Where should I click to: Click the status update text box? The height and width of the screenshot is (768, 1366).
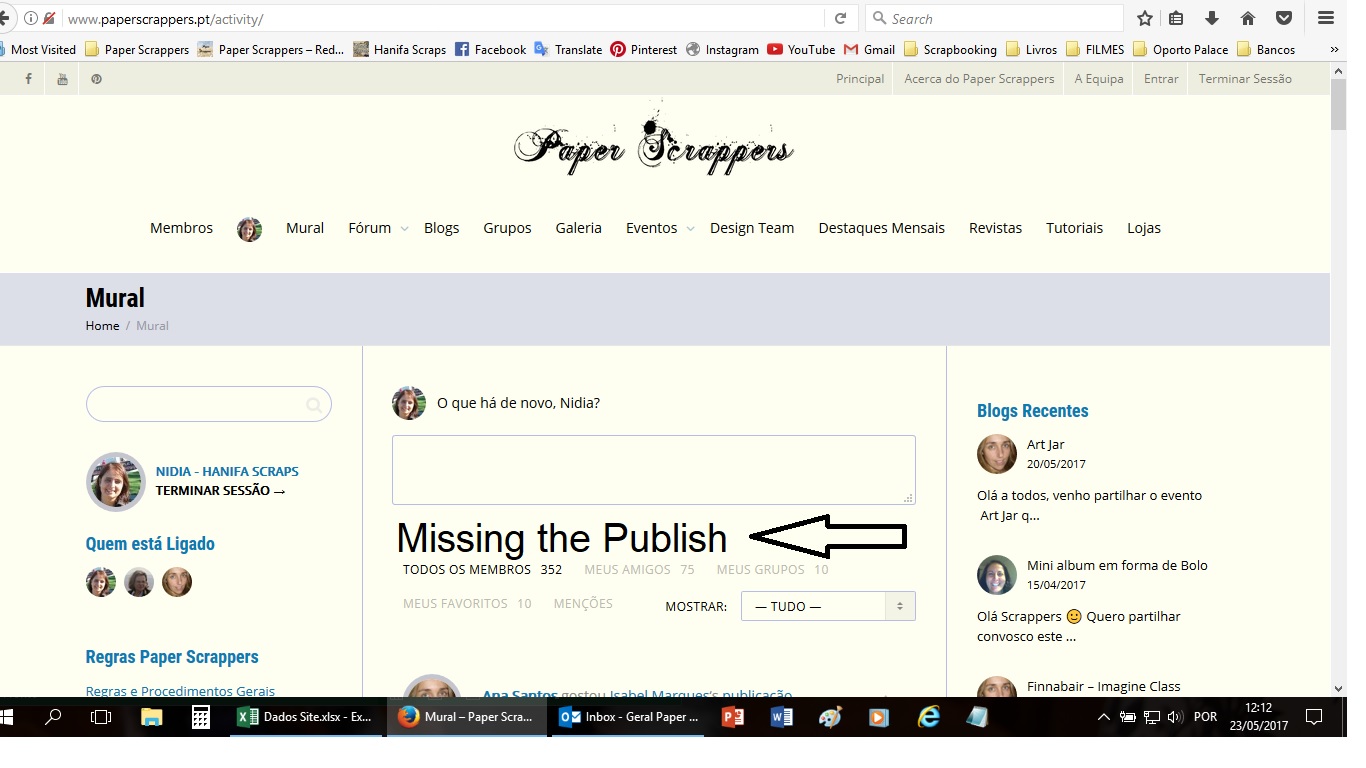[654, 470]
